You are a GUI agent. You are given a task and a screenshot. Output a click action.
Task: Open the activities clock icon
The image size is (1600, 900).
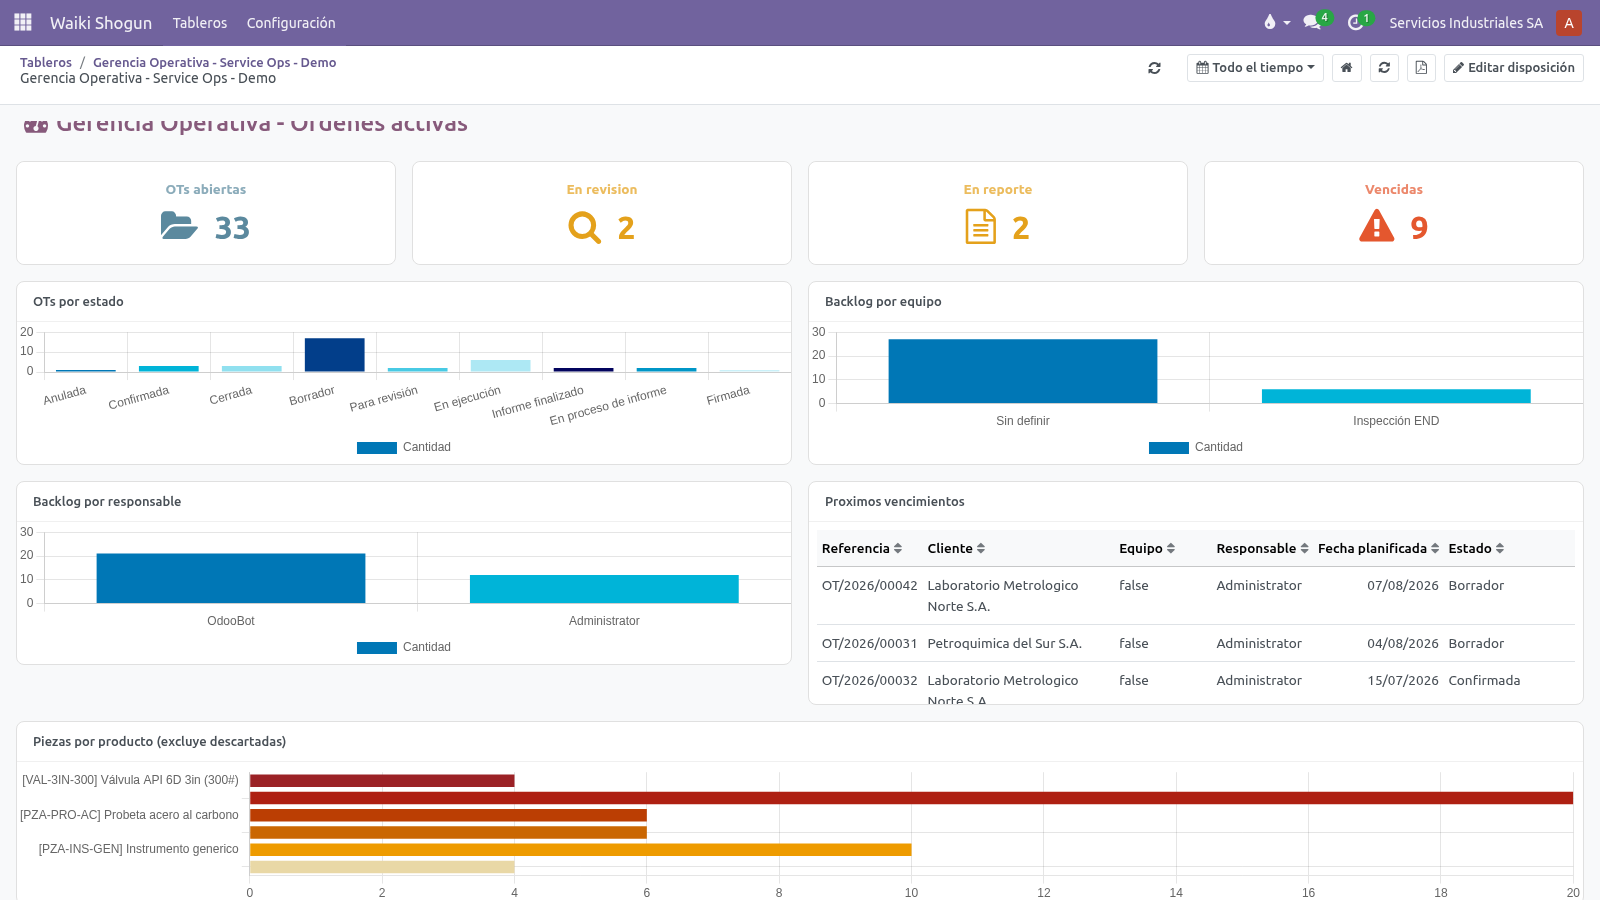[x=1355, y=22]
